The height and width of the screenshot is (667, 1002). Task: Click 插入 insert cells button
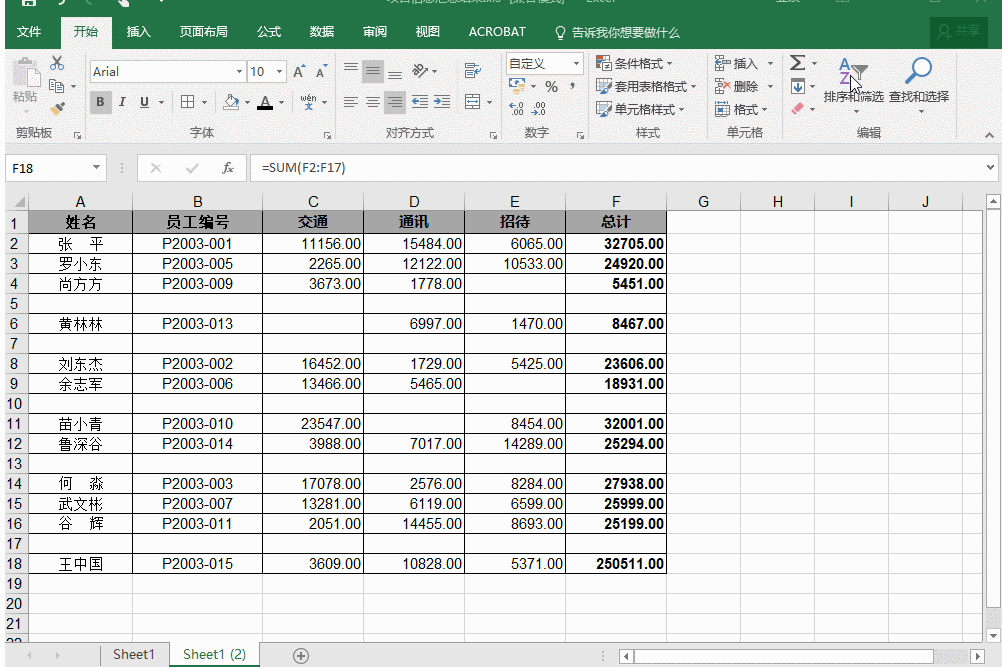[737, 63]
